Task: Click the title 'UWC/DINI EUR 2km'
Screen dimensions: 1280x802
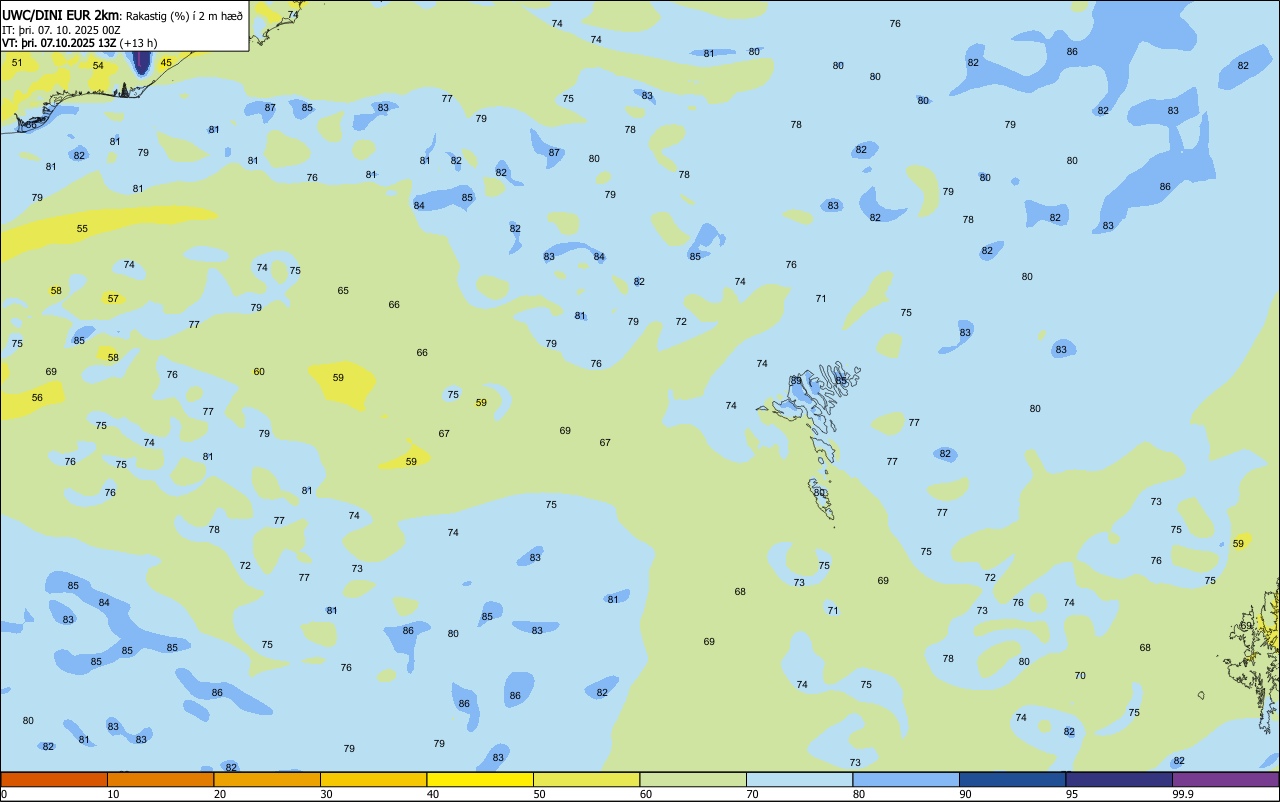Action: [61, 14]
